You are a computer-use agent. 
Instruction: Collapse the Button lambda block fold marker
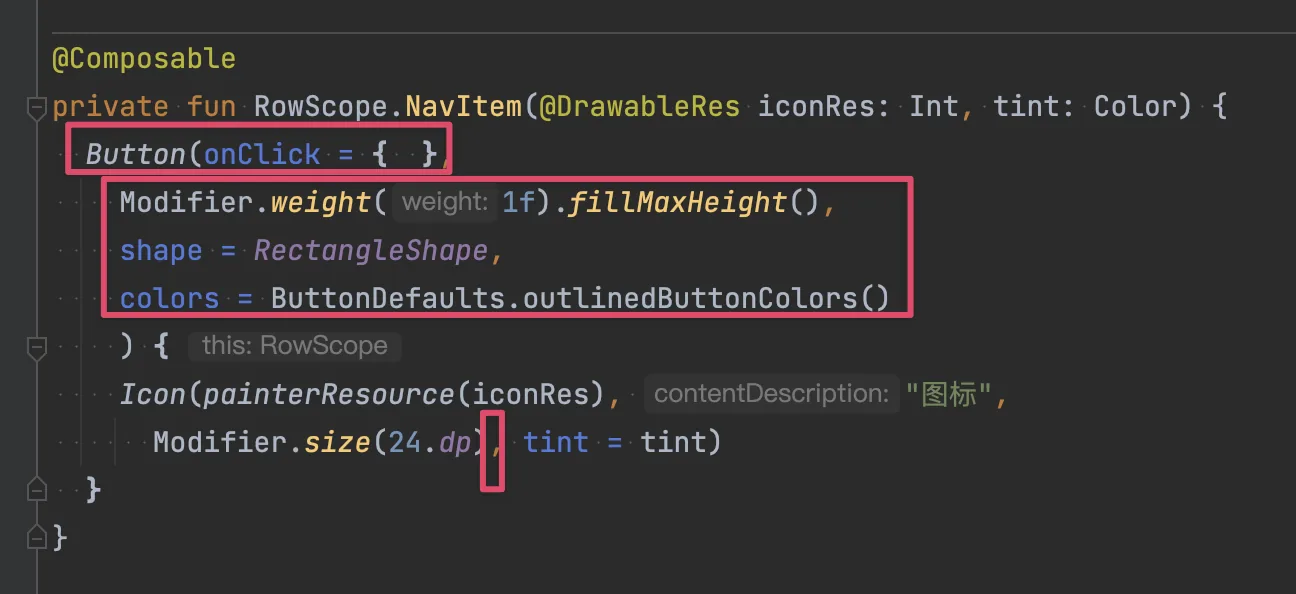point(37,347)
